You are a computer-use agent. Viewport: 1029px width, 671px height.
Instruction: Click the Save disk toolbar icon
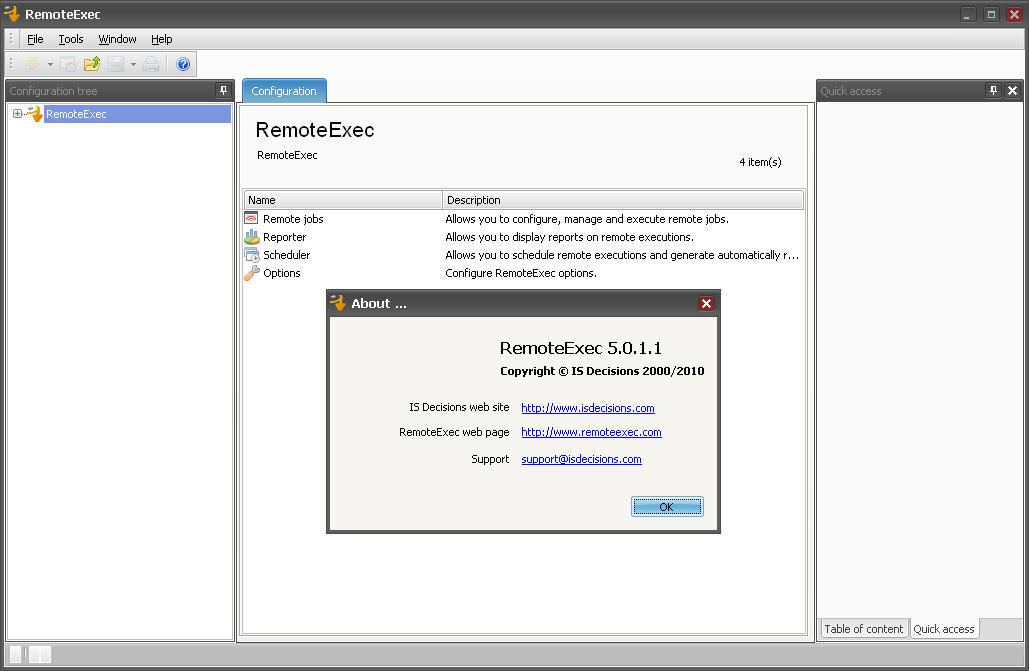(116, 64)
